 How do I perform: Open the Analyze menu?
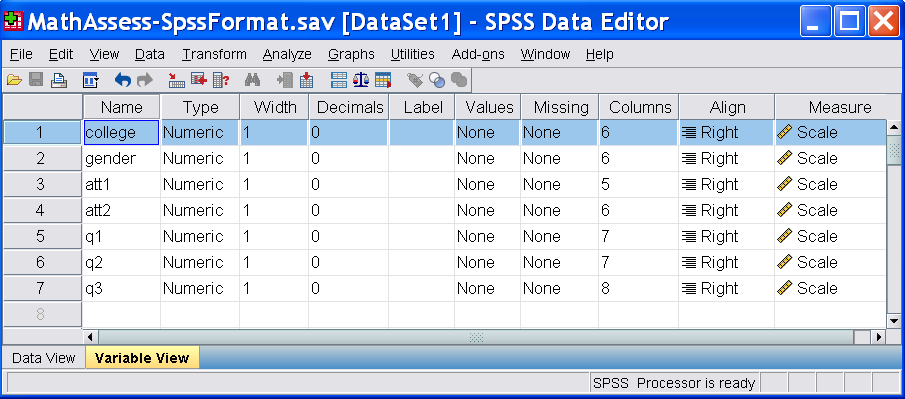coord(287,54)
